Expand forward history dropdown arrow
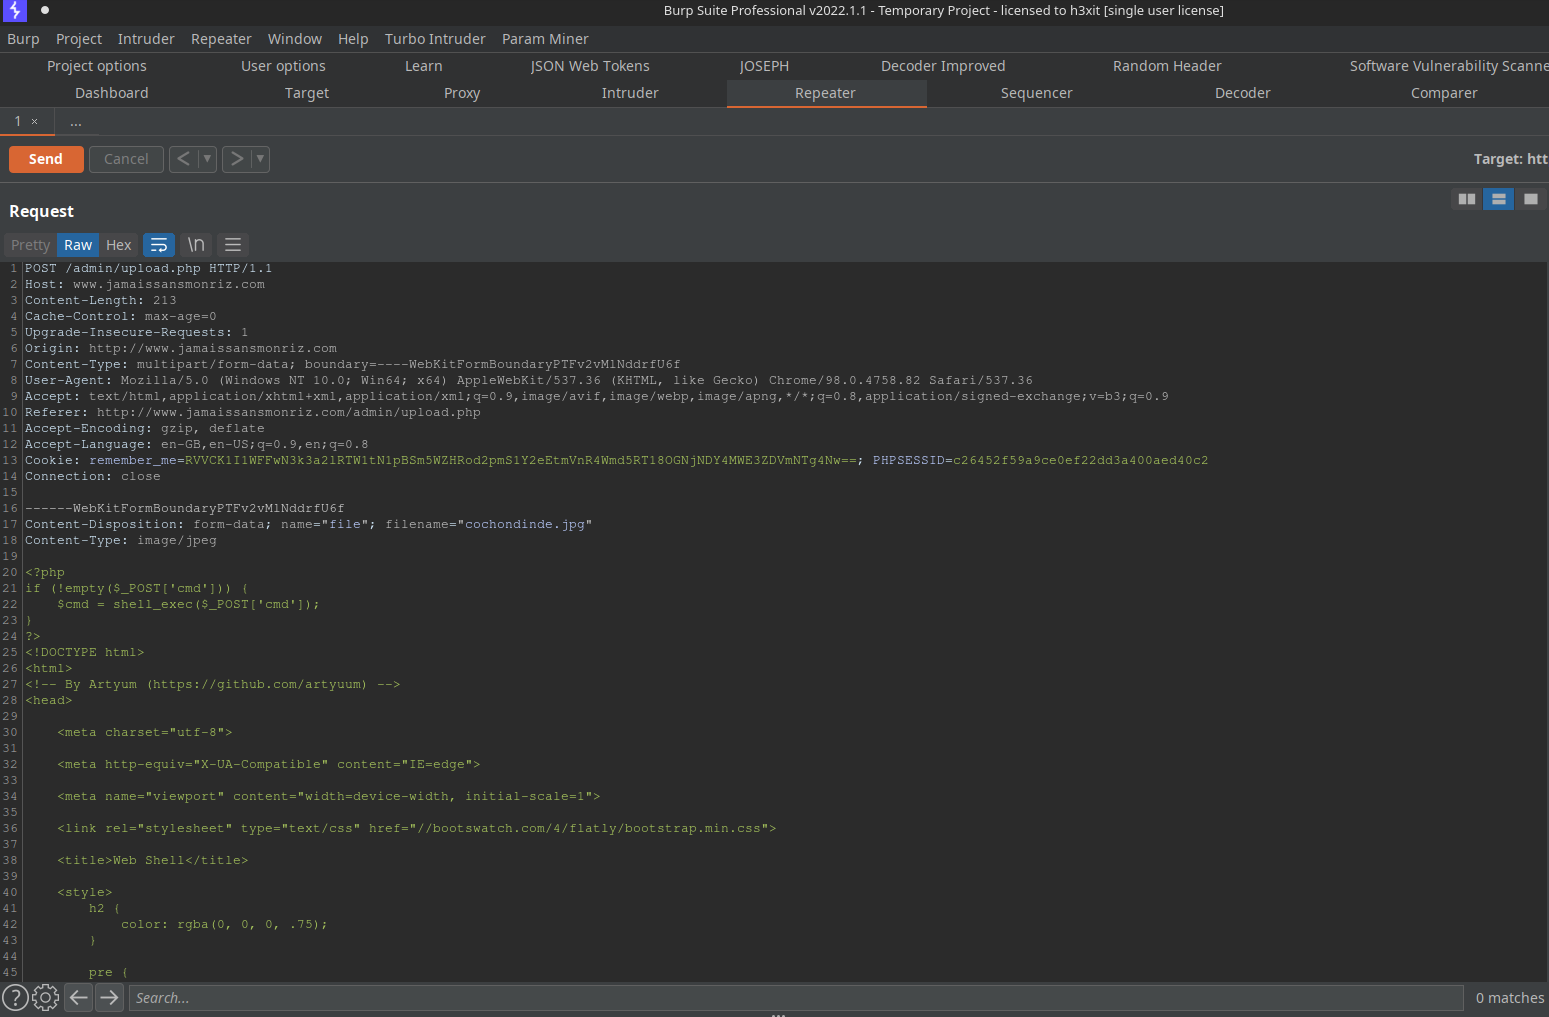The height and width of the screenshot is (1017, 1549). 260,159
